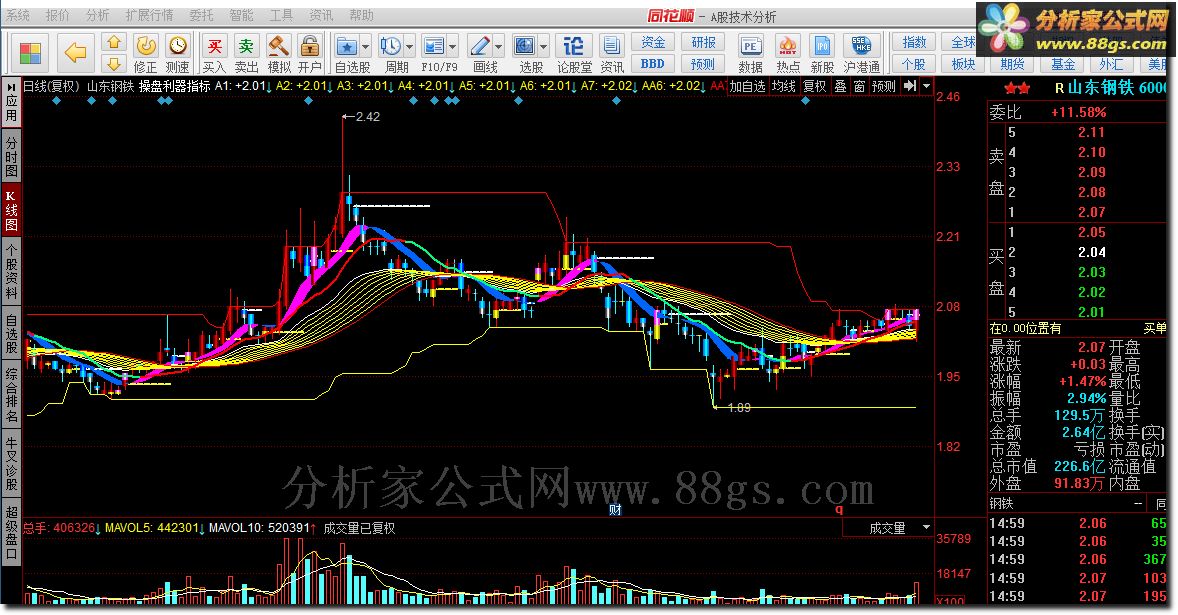The height and width of the screenshot is (615, 1178).
Task: Open the 扩展行情 menu
Action: tap(149, 15)
